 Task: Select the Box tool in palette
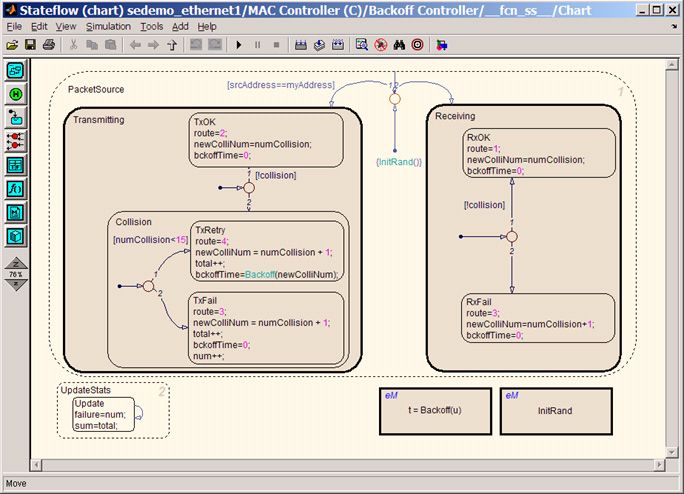pos(16,236)
